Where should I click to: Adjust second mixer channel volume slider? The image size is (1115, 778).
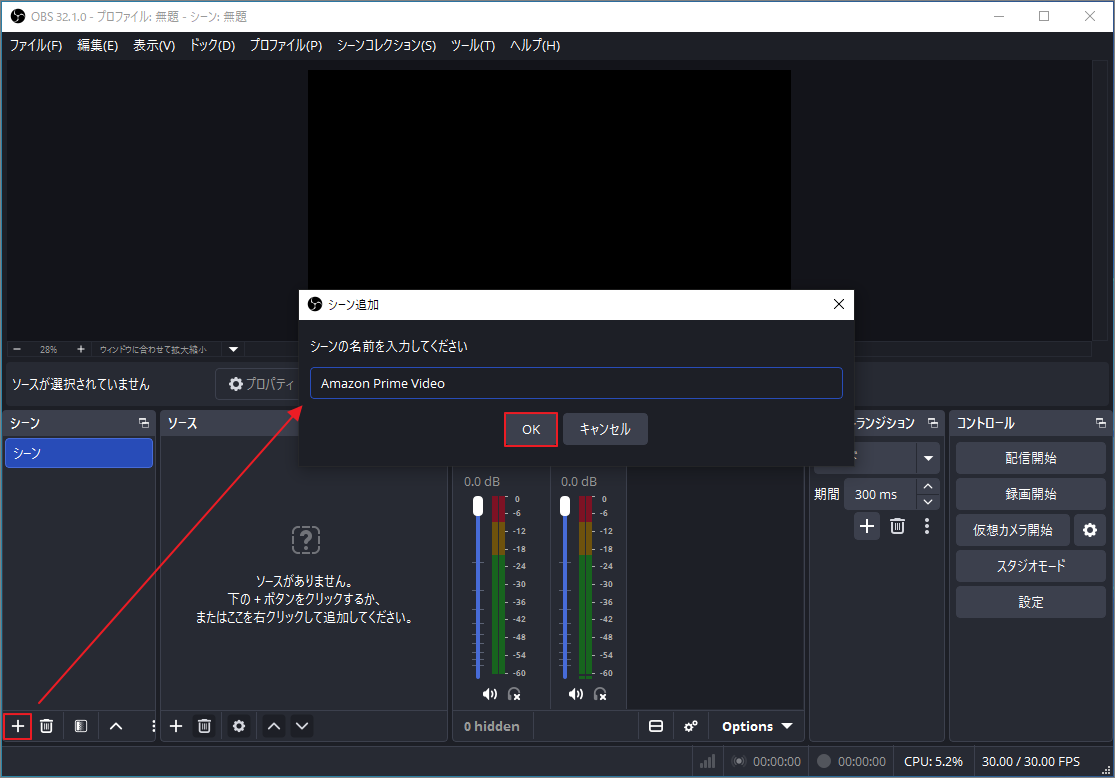pos(565,587)
